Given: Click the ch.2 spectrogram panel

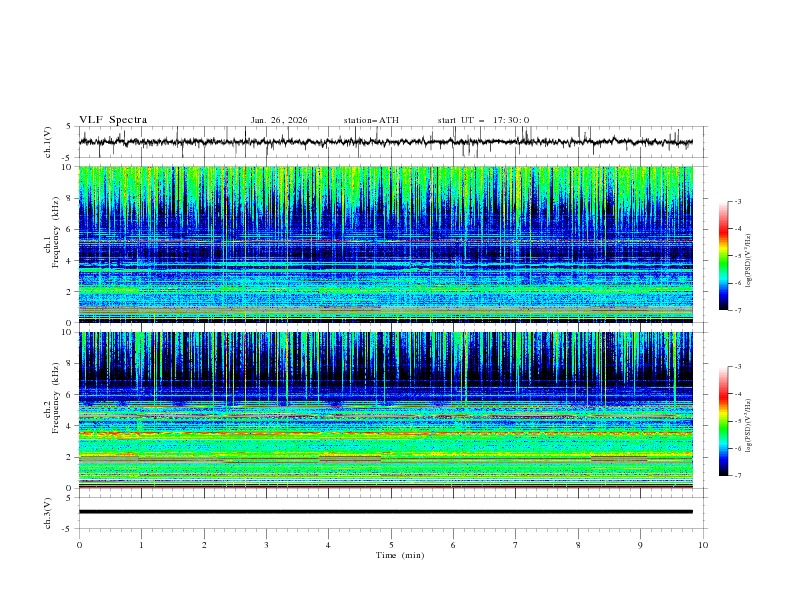Looking at the screenshot, I should click(x=386, y=410).
